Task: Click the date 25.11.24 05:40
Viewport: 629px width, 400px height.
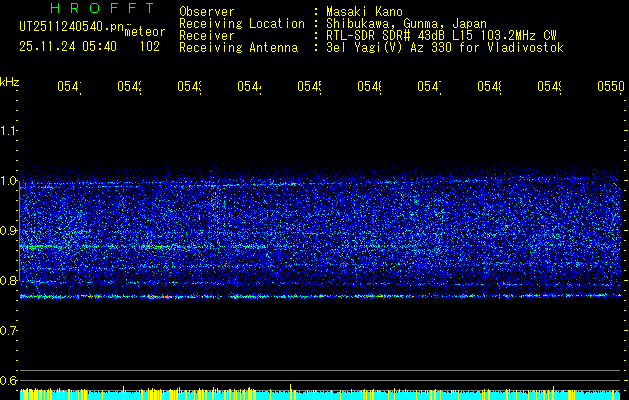Action: point(68,47)
